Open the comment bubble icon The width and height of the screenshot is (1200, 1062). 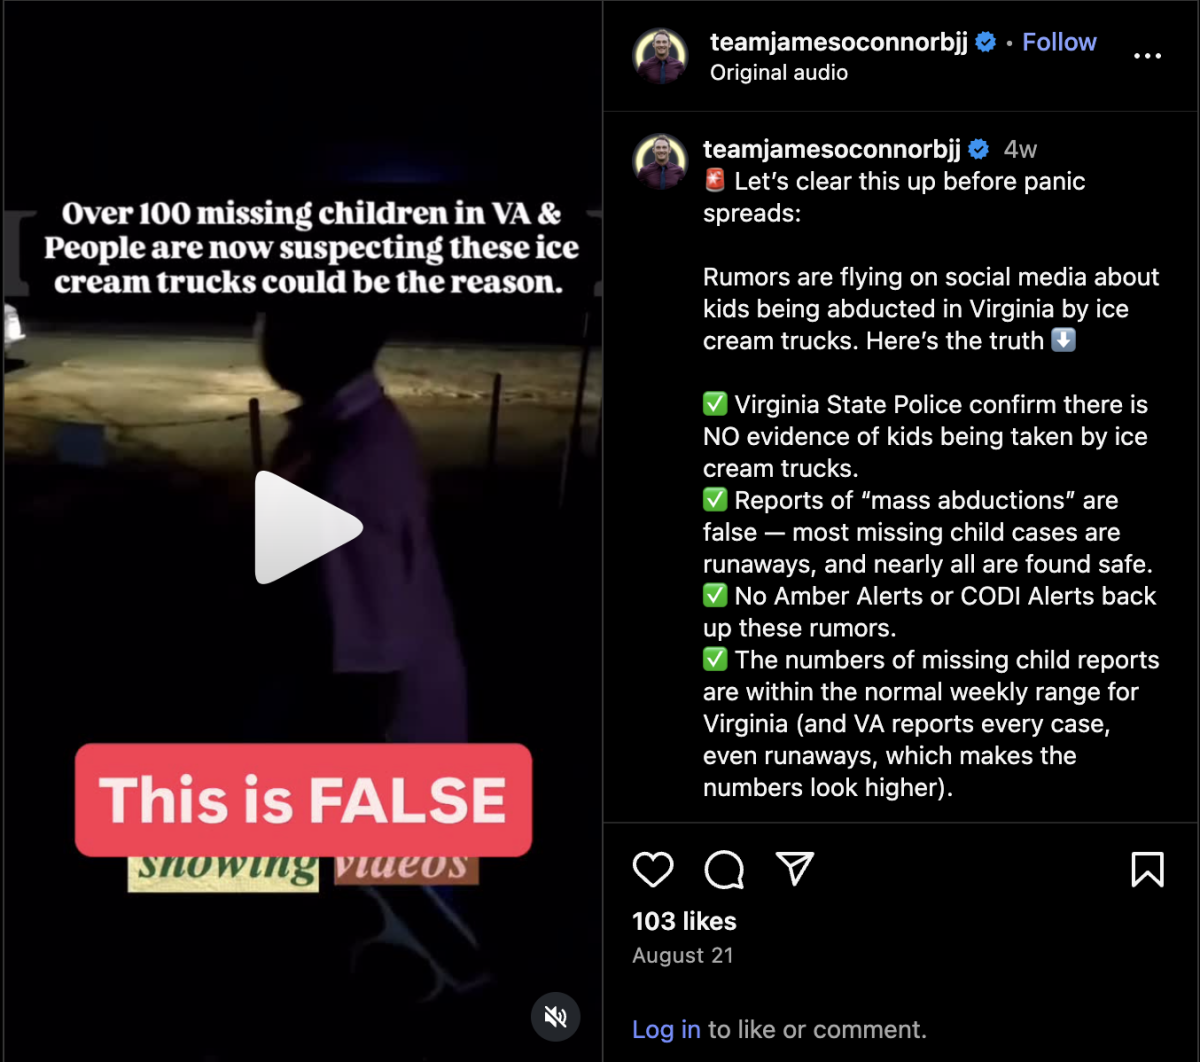tap(724, 869)
